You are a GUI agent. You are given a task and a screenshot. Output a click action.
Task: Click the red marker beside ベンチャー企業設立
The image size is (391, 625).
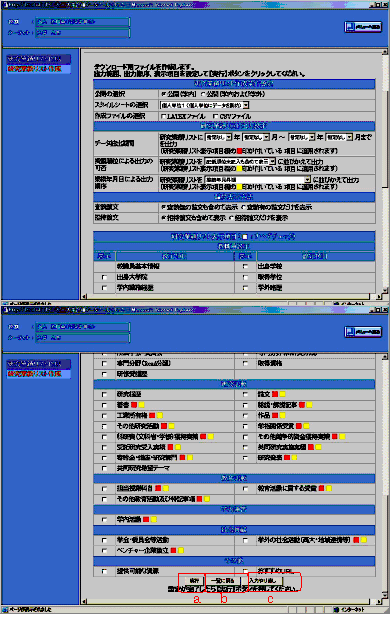173,550
